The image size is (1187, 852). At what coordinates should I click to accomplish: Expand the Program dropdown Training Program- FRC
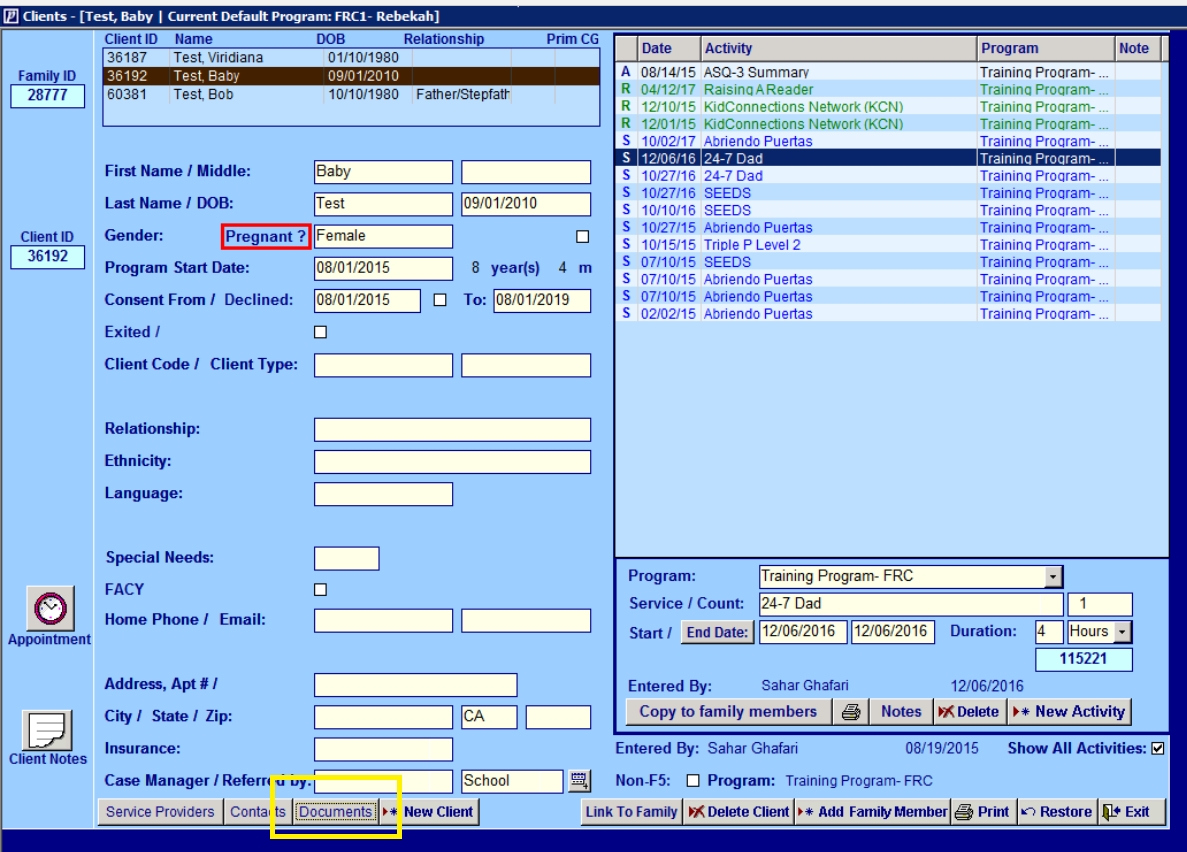click(1053, 577)
